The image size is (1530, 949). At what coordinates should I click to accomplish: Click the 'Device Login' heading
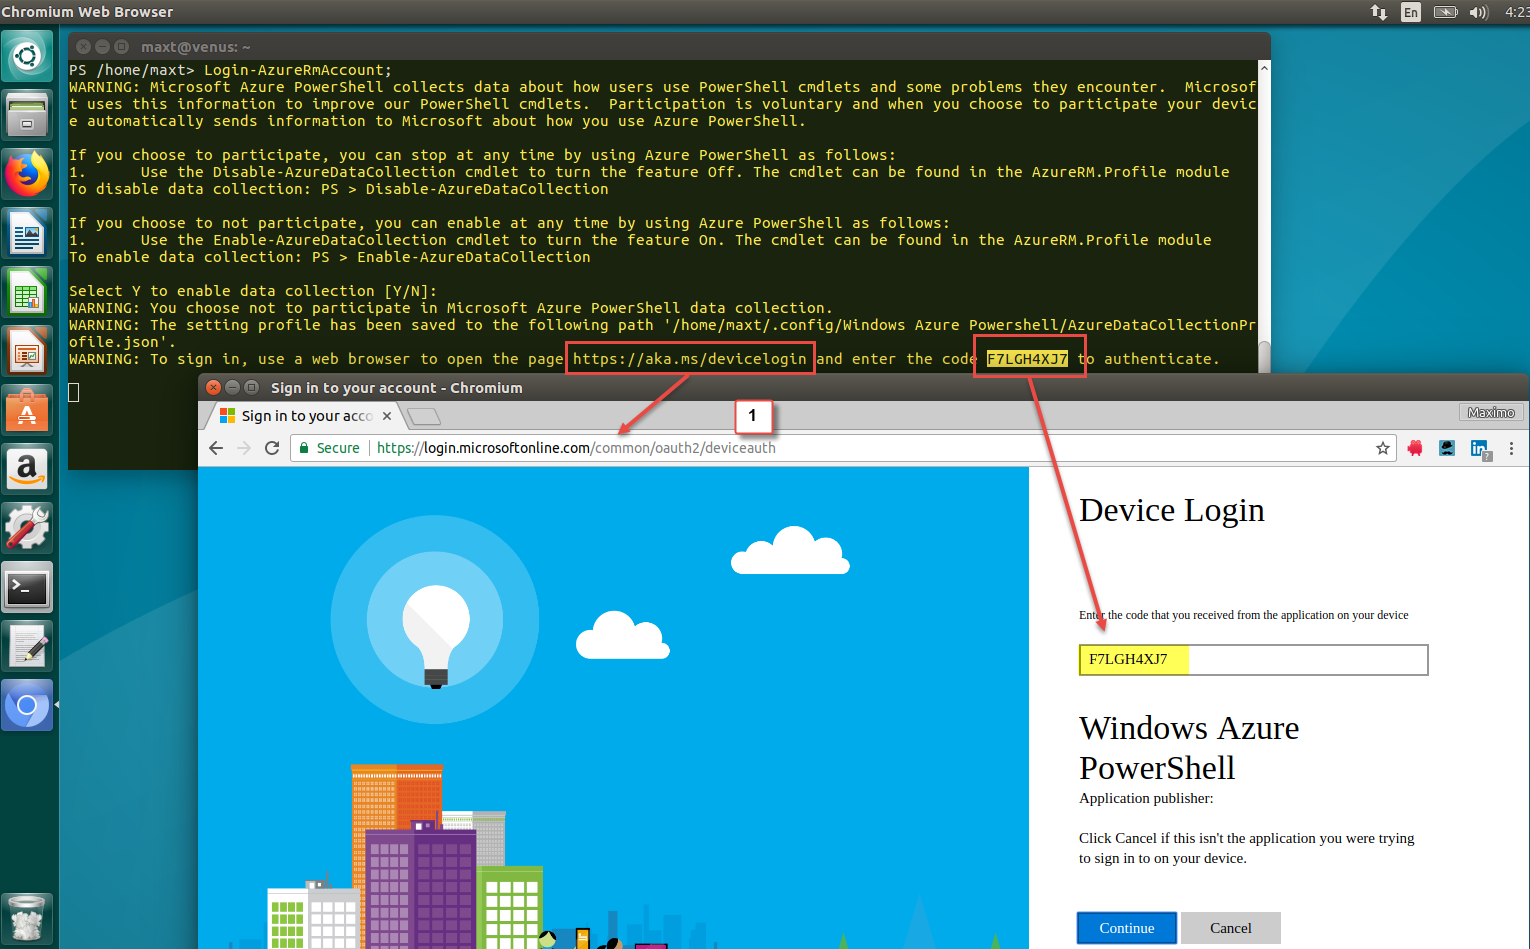(1172, 510)
